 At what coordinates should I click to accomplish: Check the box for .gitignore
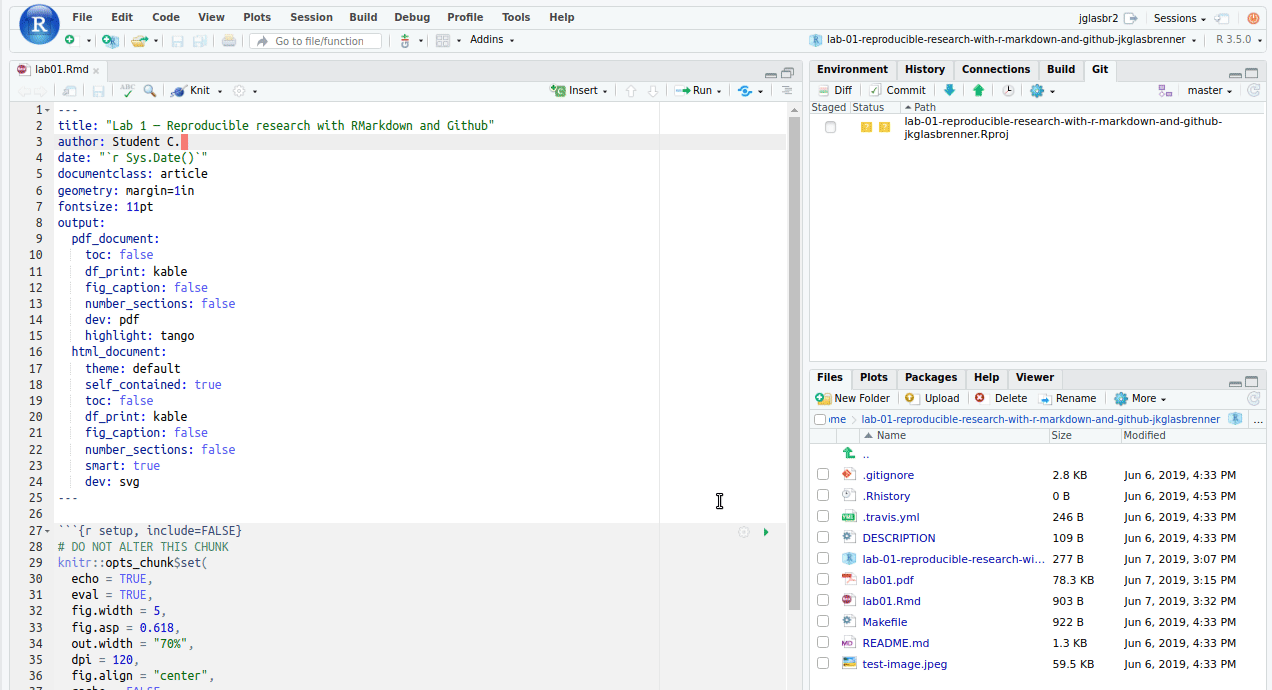(823, 475)
